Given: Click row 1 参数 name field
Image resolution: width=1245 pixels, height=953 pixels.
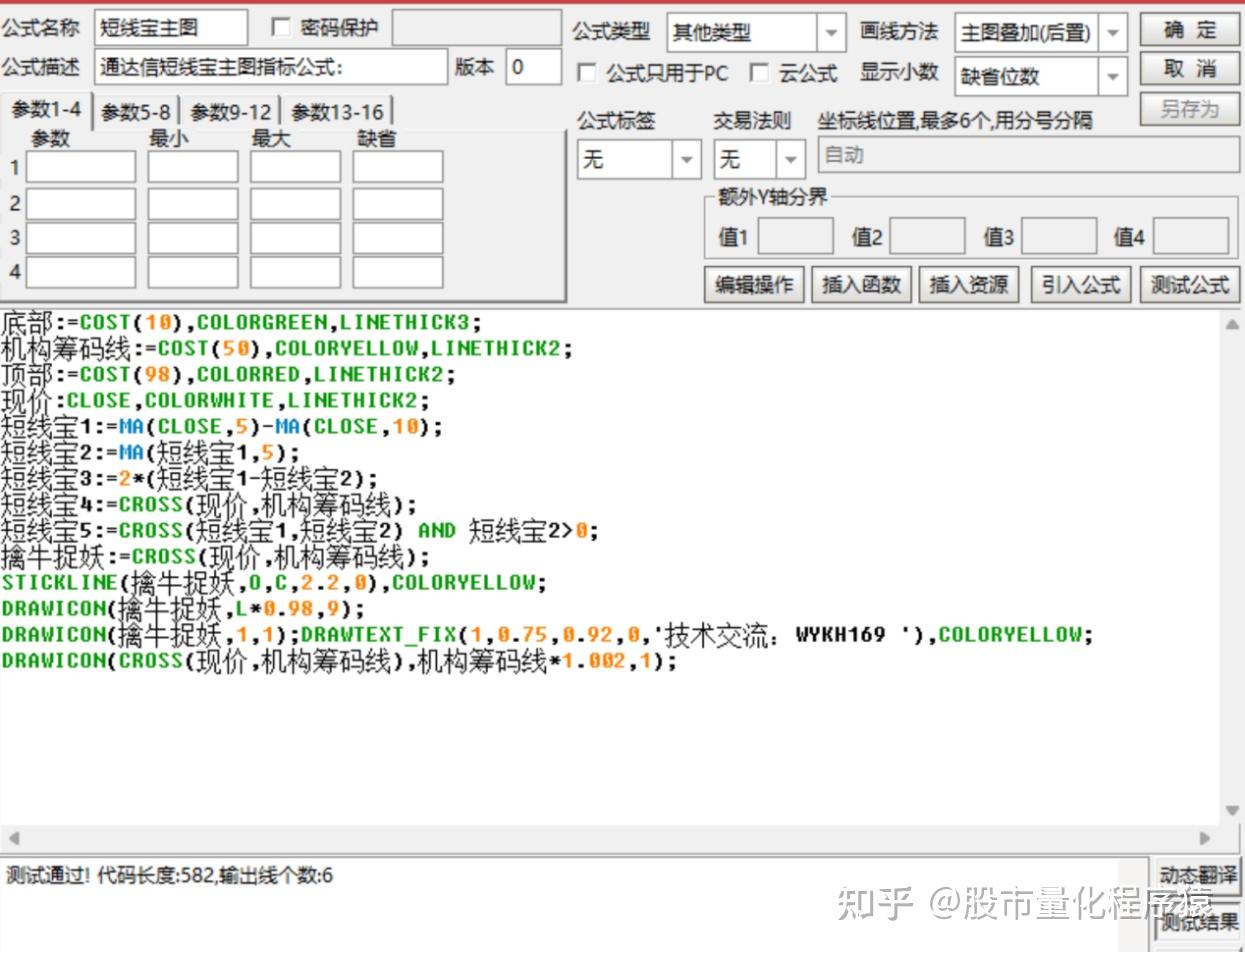Looking at the screenshot, I should pos(81,167).
